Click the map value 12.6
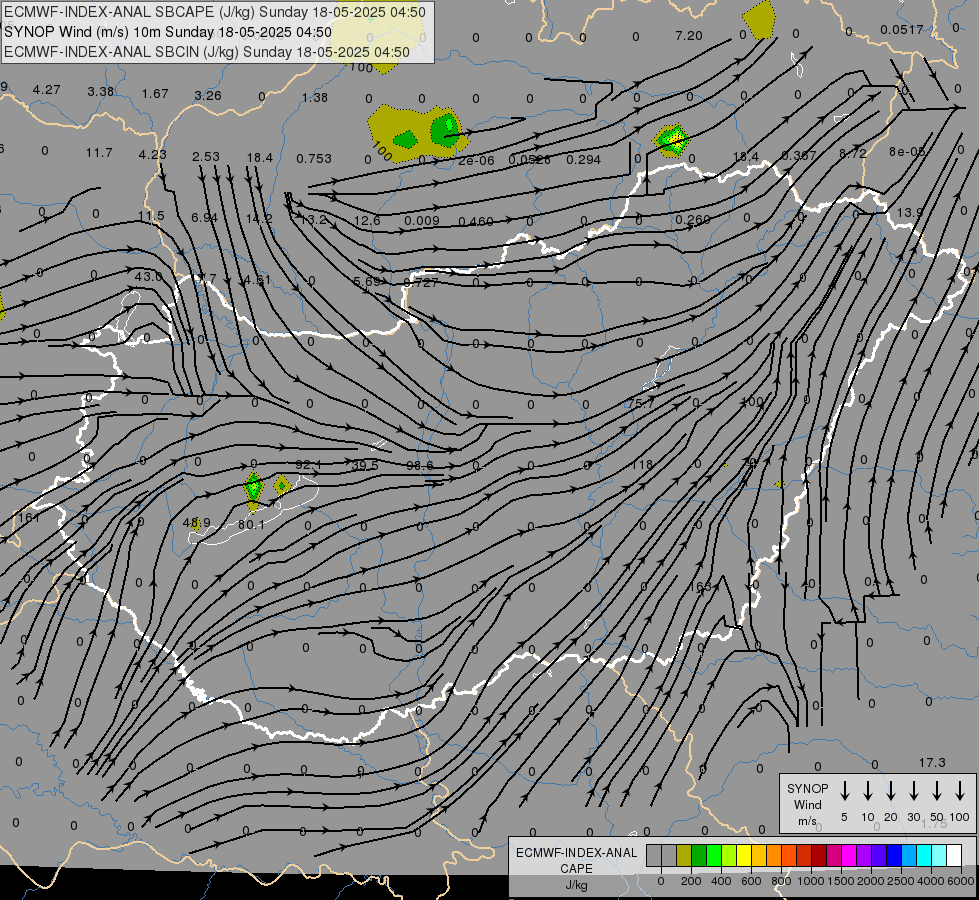The image size is (979, 900). [367, 220]
